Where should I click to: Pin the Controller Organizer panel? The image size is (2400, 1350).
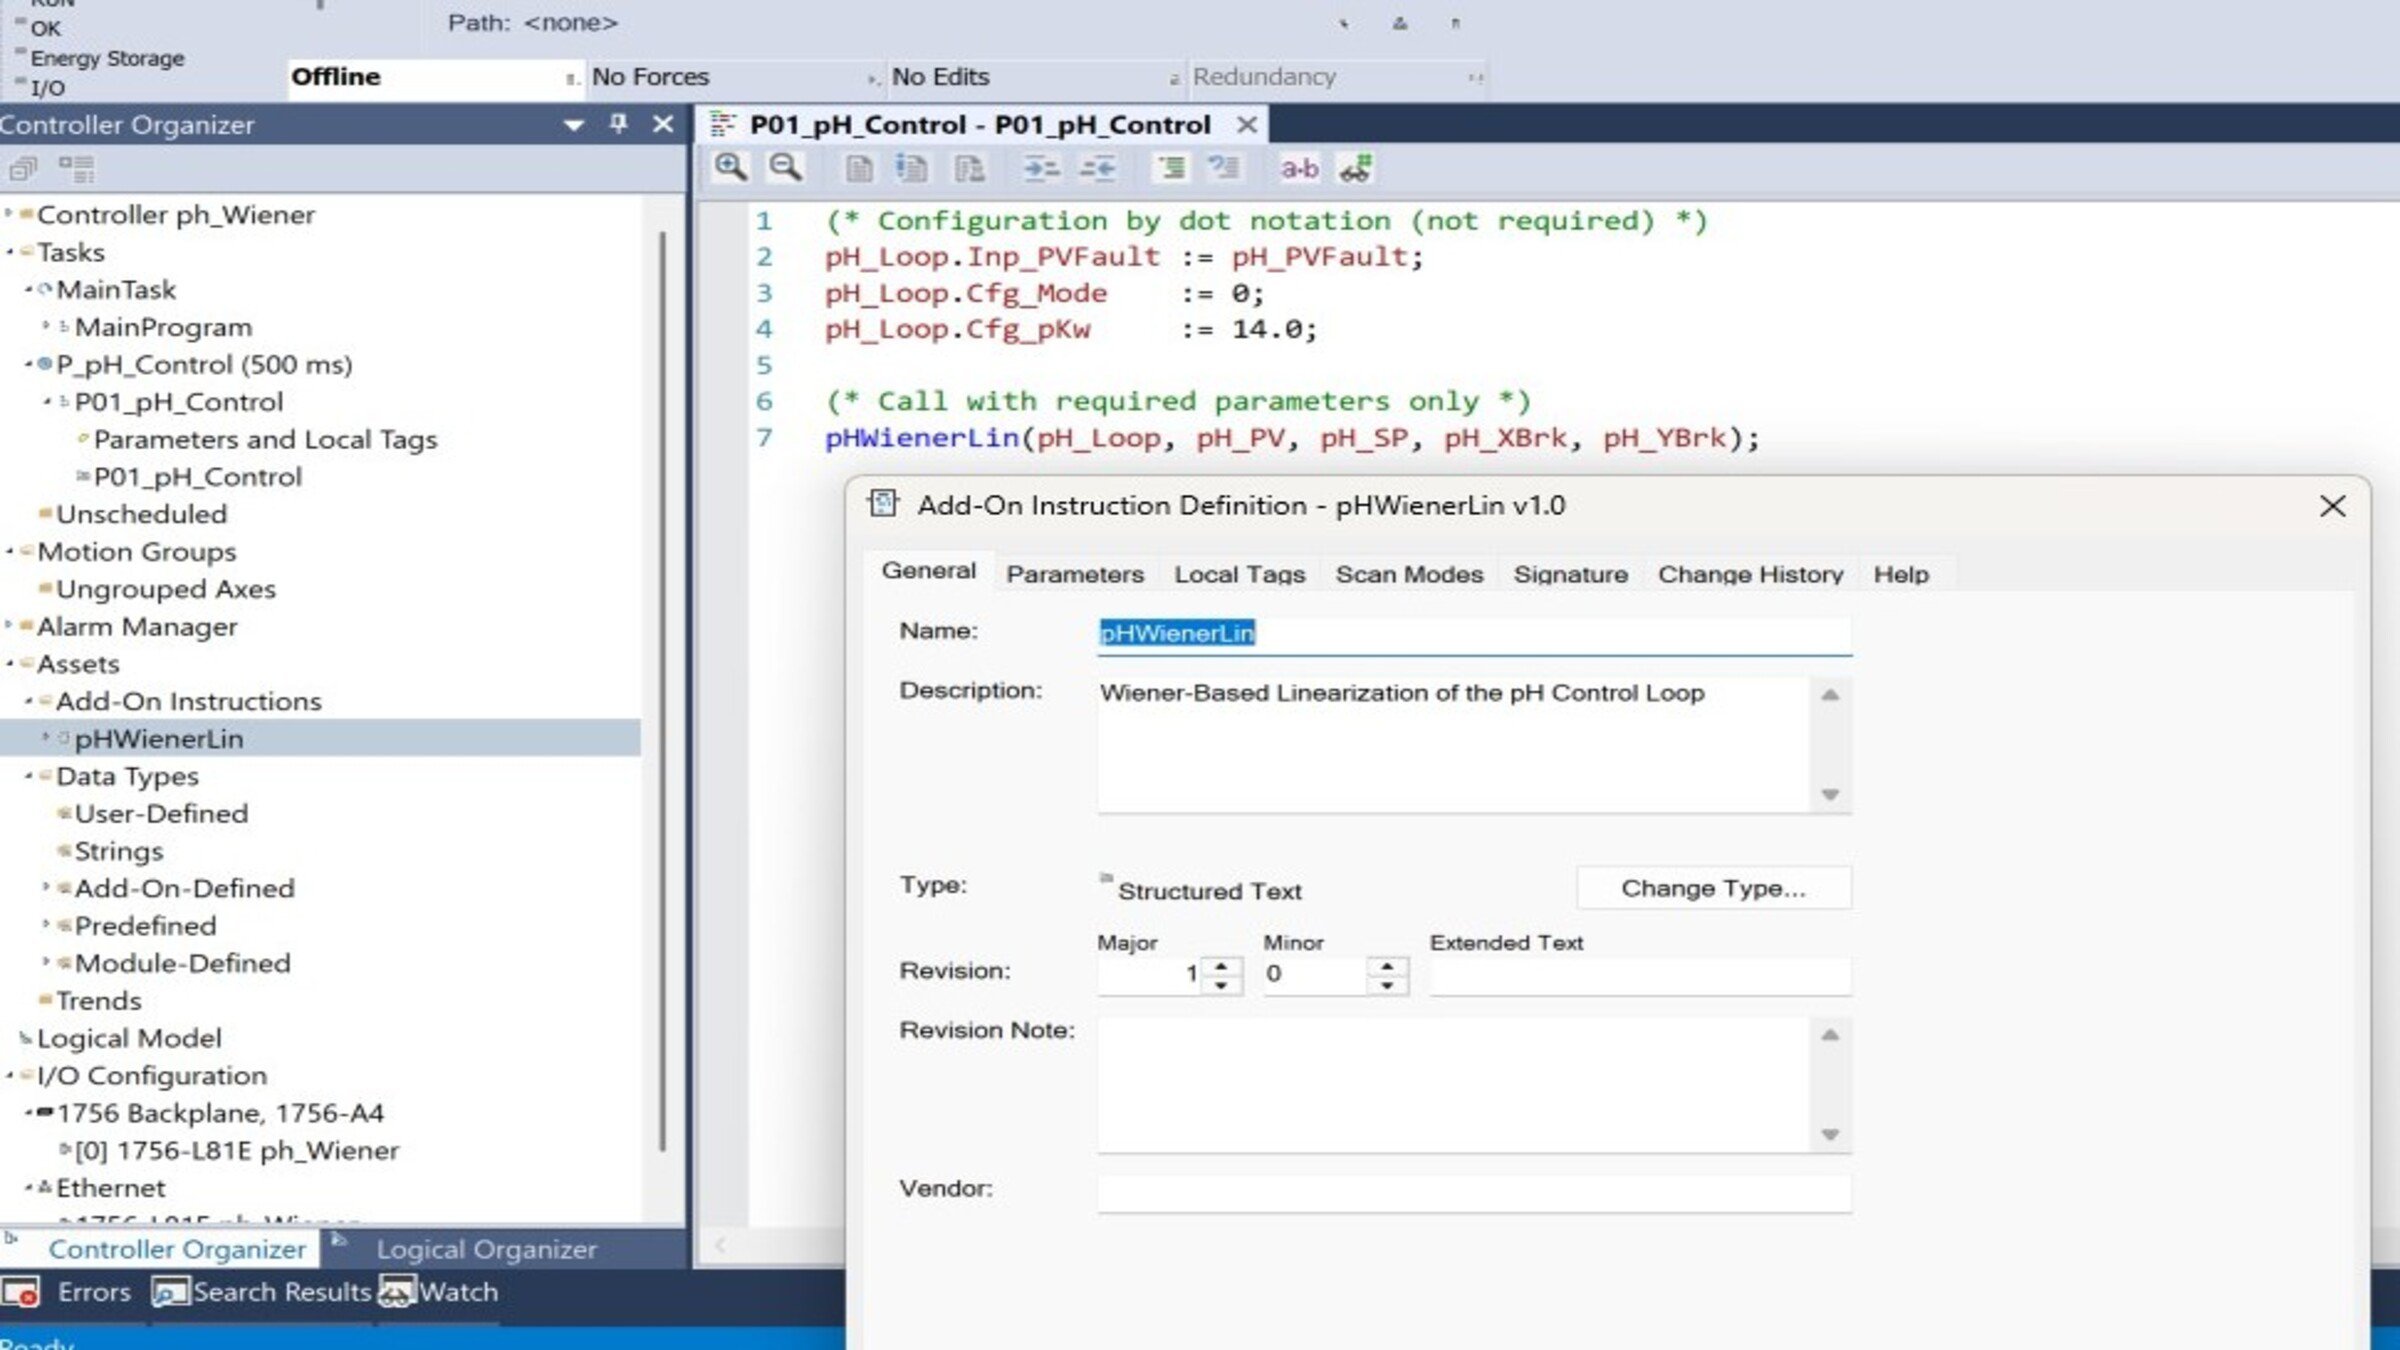coord(618,124)
